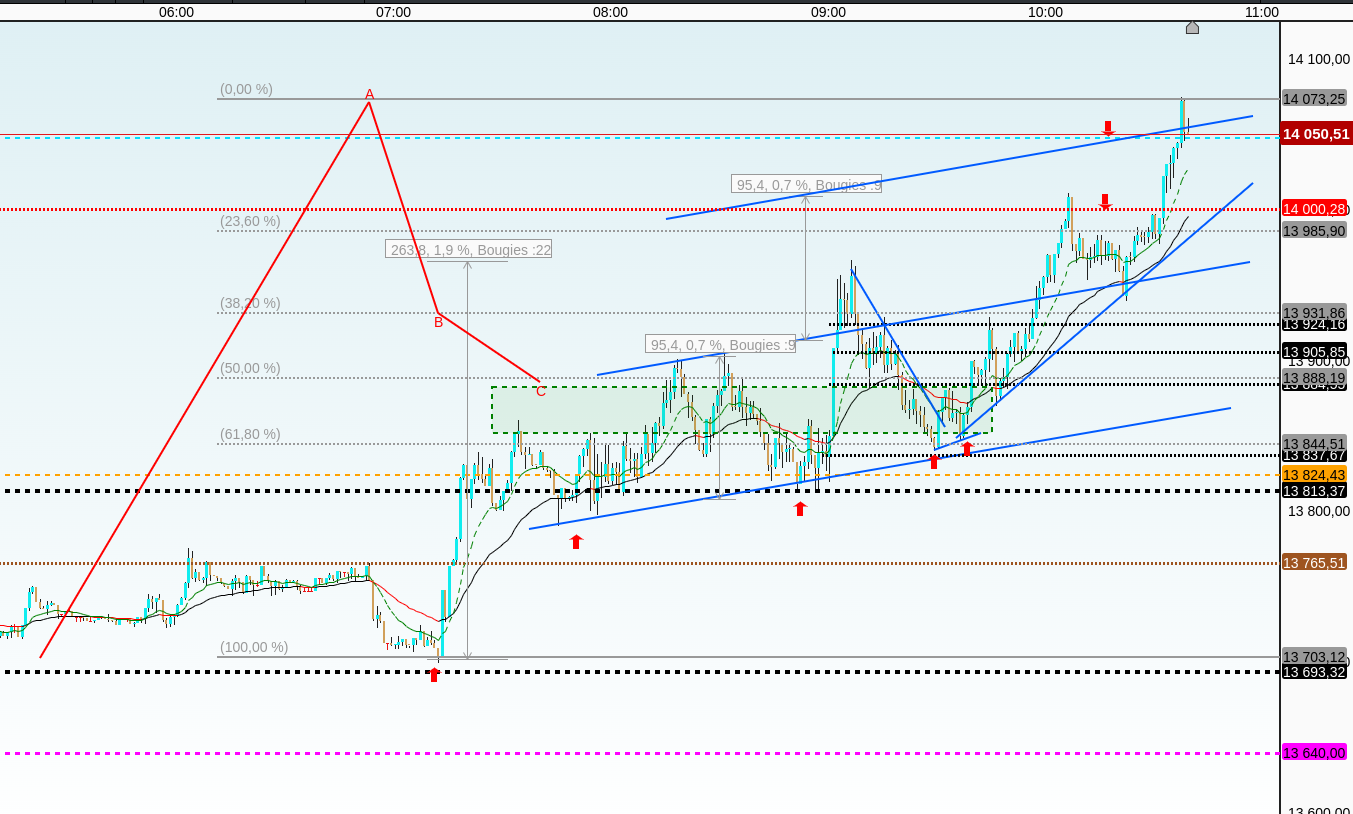Viewport: 1353px width, 814px height.
Task: Click the lower '95,4, 0,7 %, Bougies :9' label
Action: point(721,344)
